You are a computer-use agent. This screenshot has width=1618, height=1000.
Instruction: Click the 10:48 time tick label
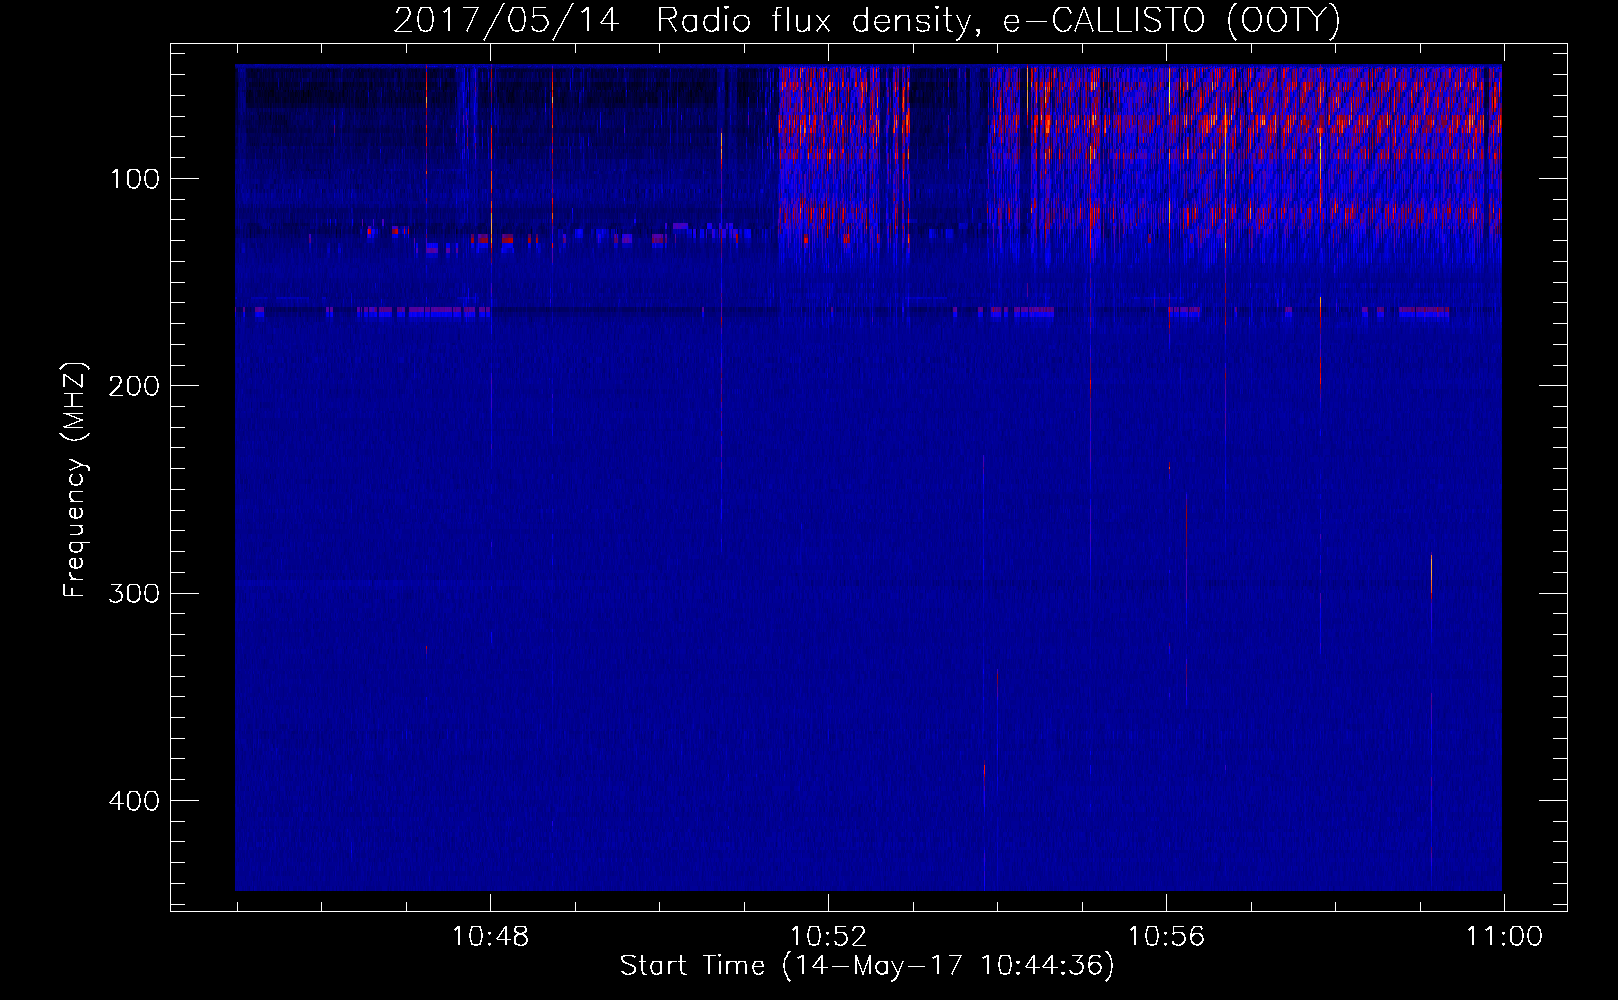point(490,937)
